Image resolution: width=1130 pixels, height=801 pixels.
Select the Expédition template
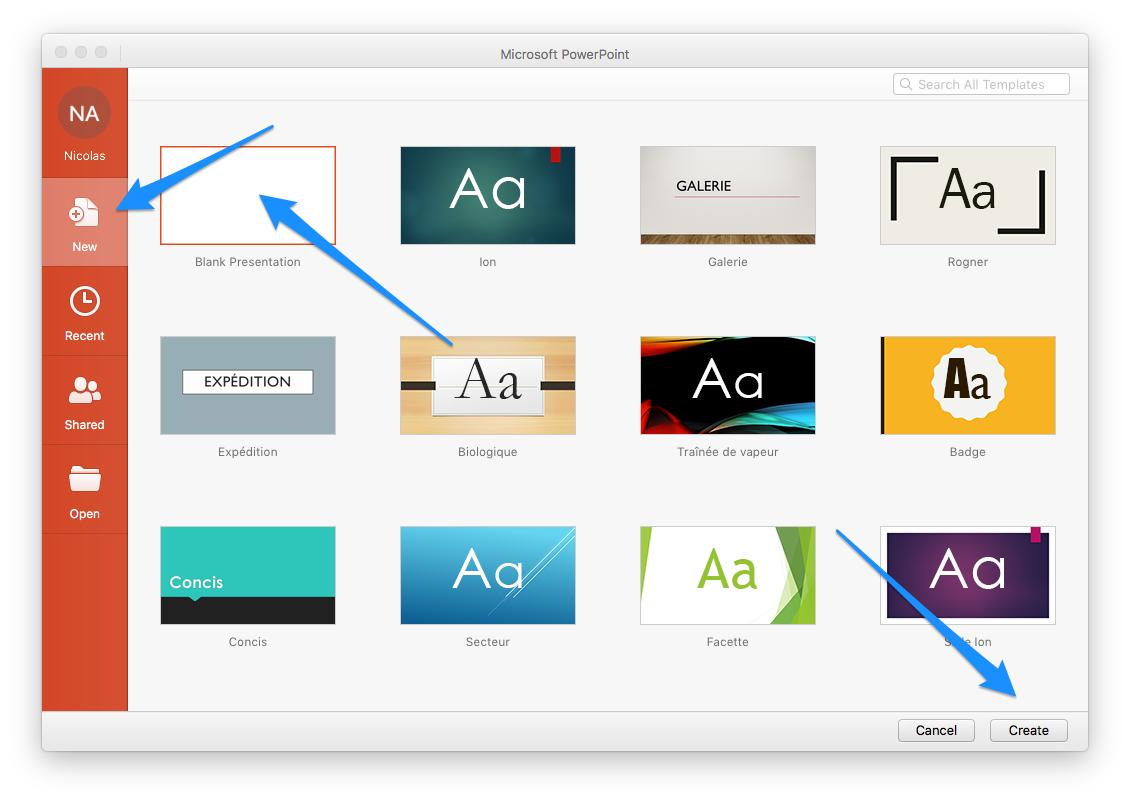coord(247,385)
